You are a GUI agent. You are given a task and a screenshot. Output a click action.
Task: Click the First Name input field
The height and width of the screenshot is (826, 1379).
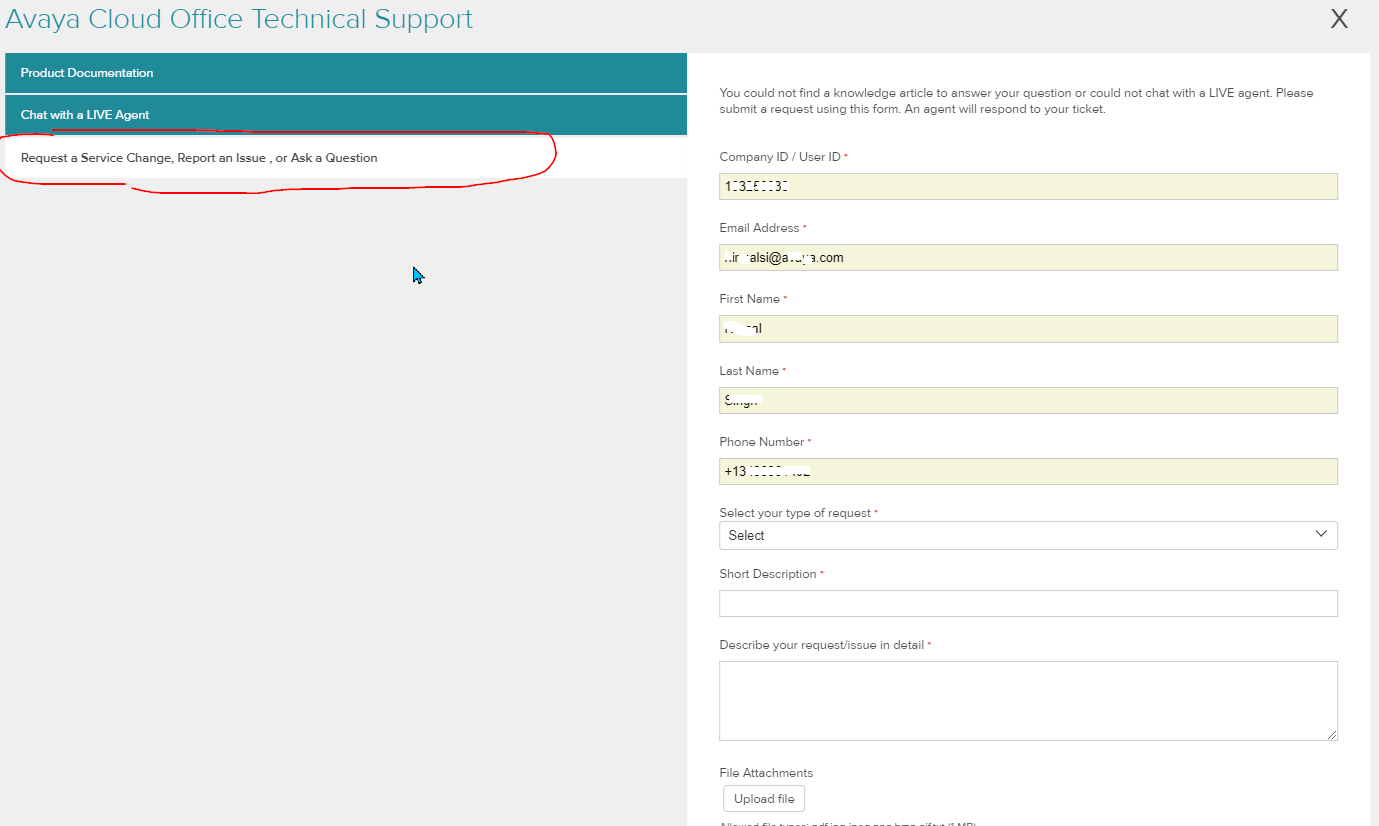click(x=1028, y=329)
